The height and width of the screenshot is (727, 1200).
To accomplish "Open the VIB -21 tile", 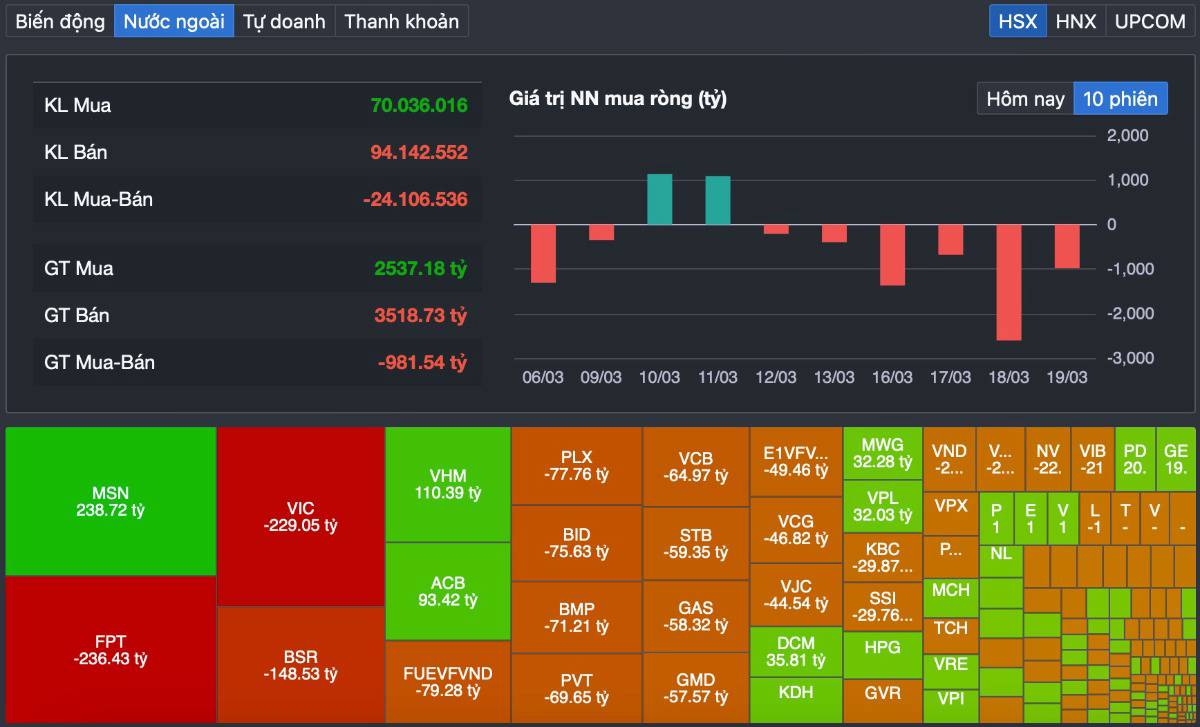I will point(1093,459).
